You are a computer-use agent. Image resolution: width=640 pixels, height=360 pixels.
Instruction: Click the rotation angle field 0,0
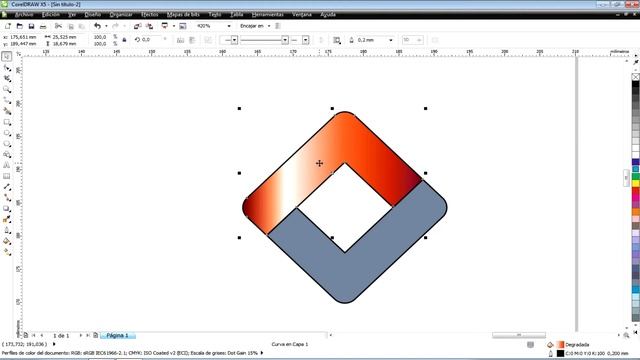(151, 40)
